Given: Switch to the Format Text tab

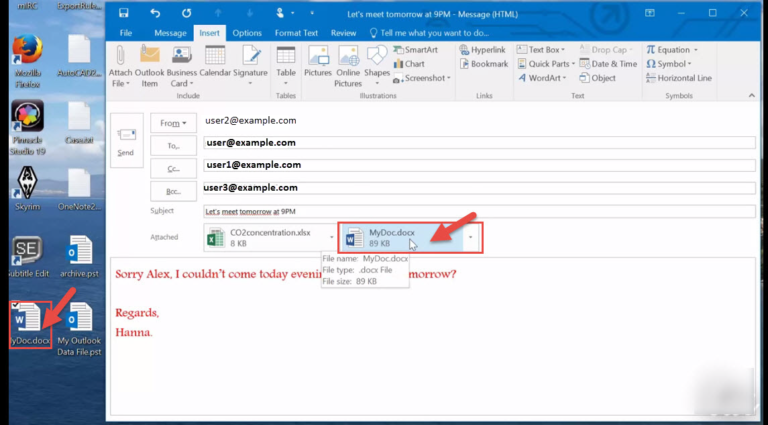Looking at the screenshot, I should pyautogui.click(x=295, y=32).
